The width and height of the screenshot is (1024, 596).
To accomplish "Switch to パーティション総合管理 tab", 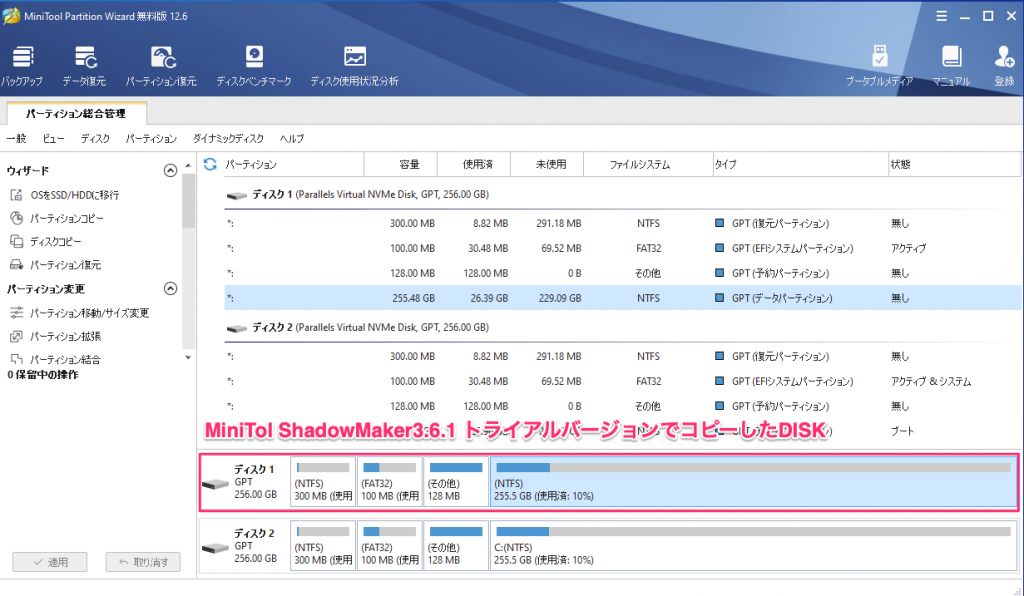I will coord(76,114).
